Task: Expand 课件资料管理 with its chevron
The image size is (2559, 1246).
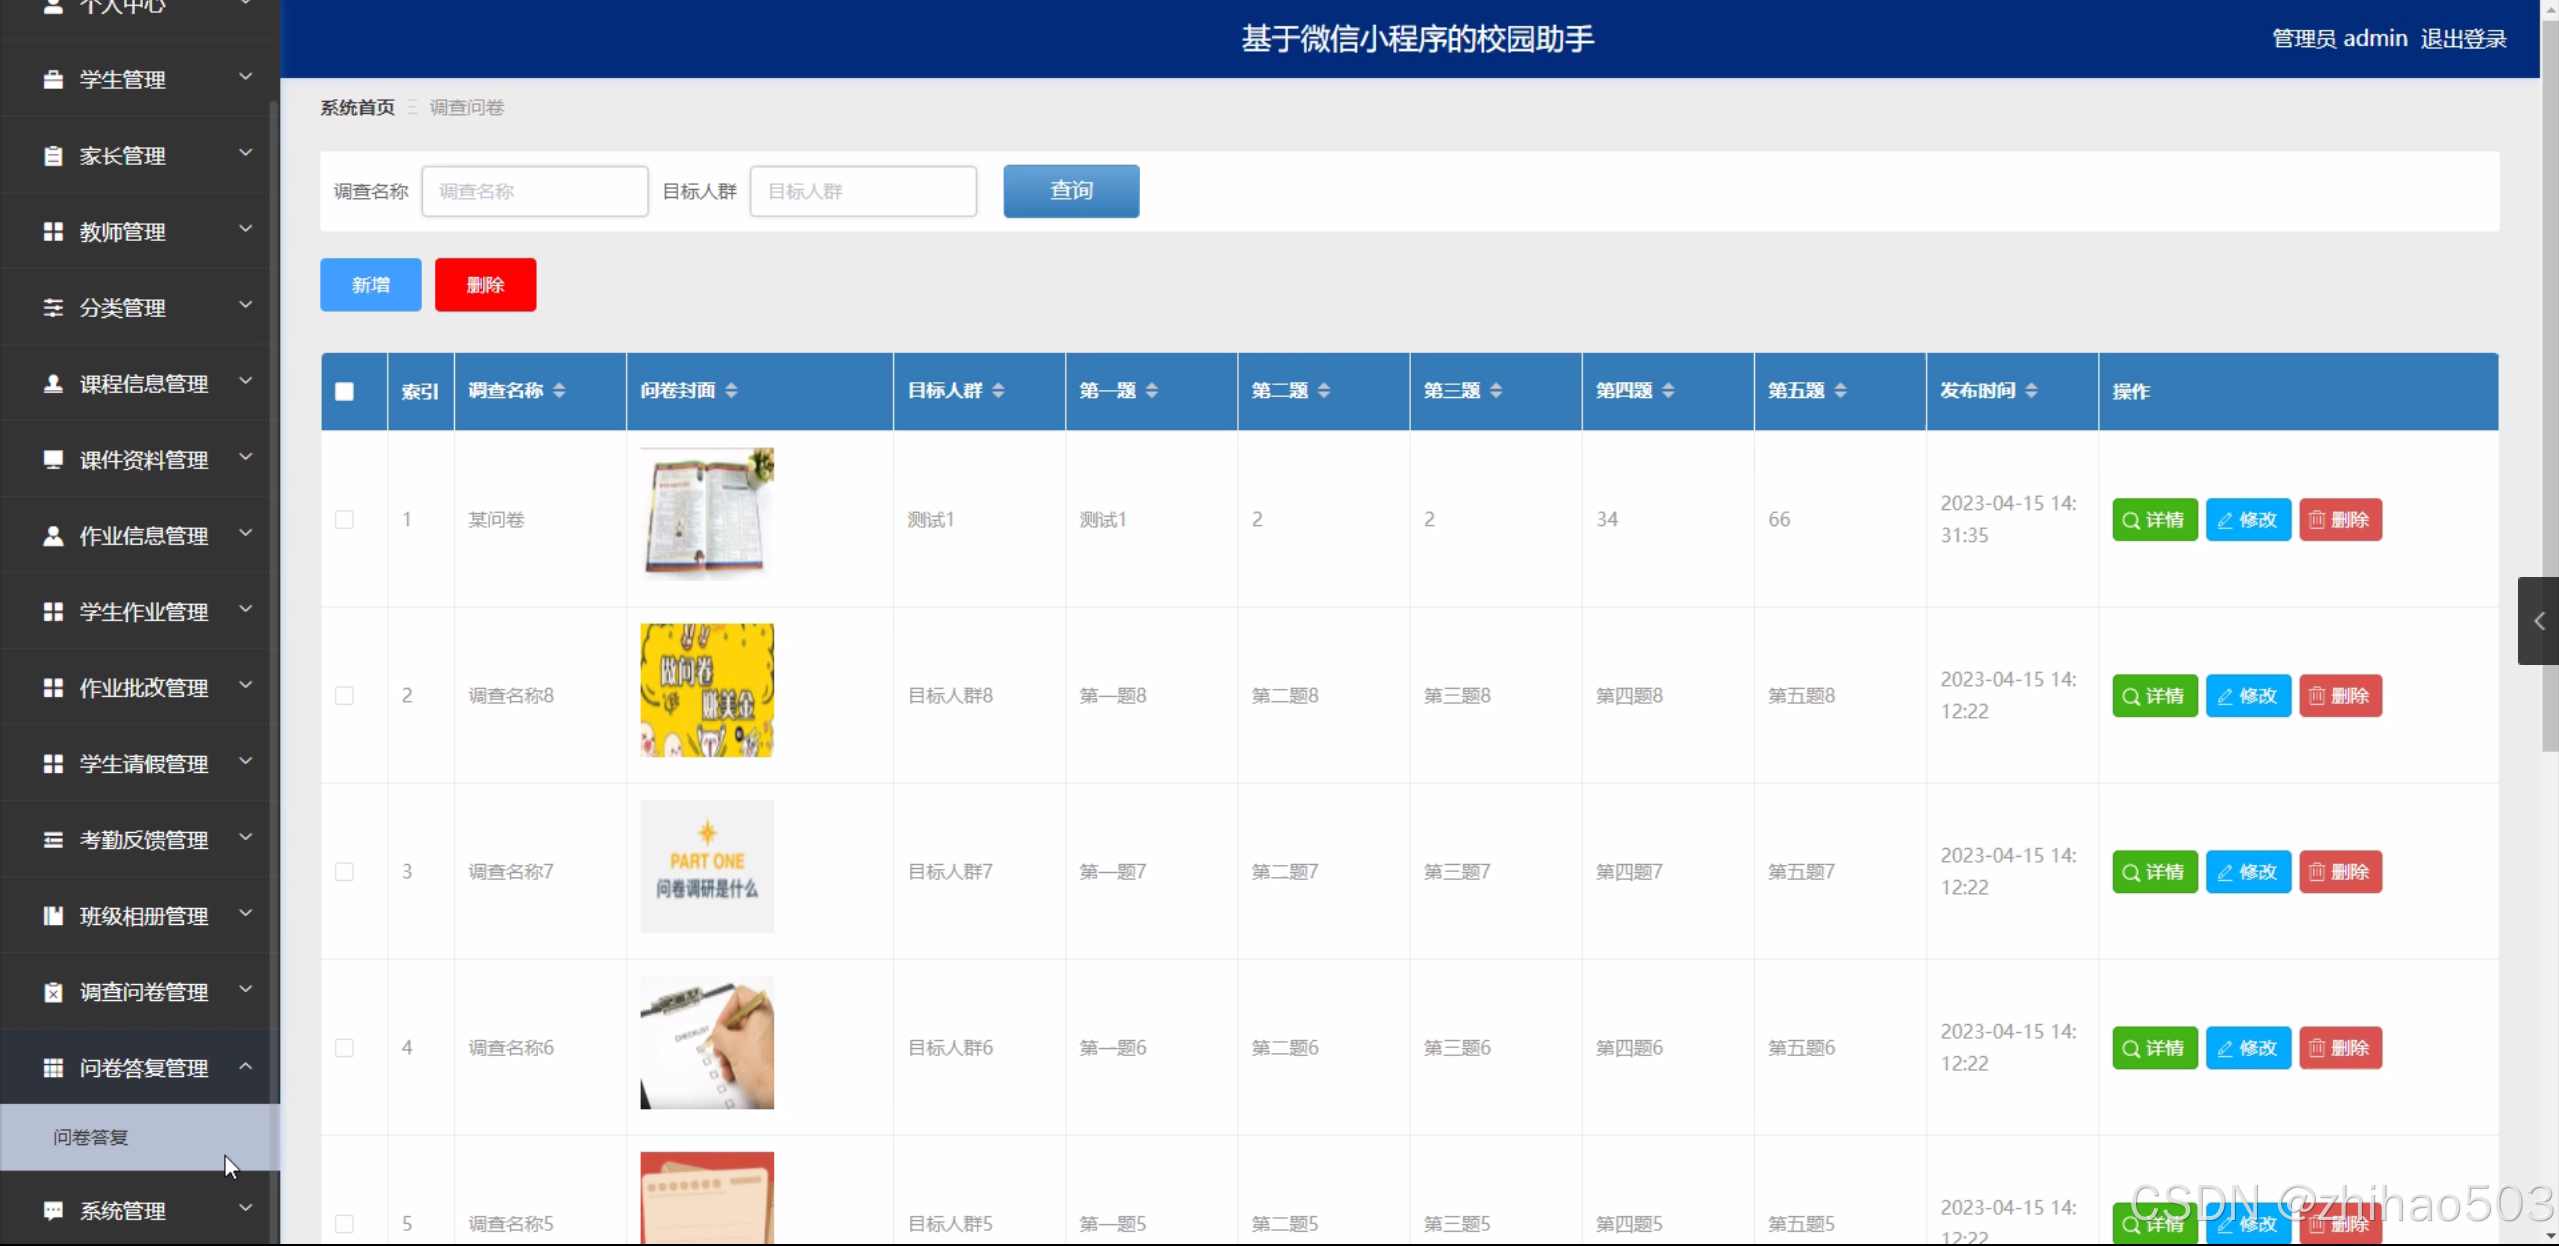Action: [x=245, y=456]
